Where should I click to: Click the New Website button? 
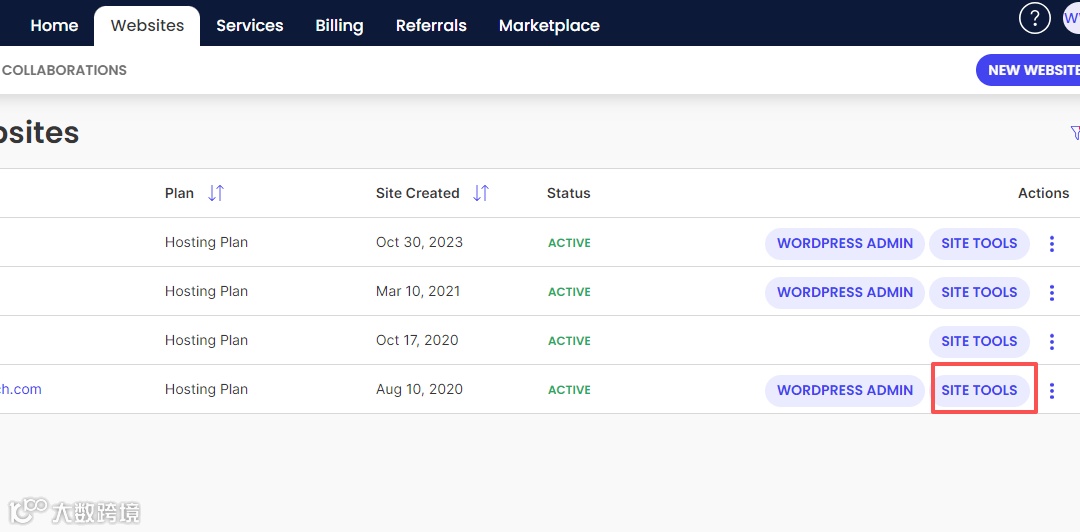(1030, 70)
